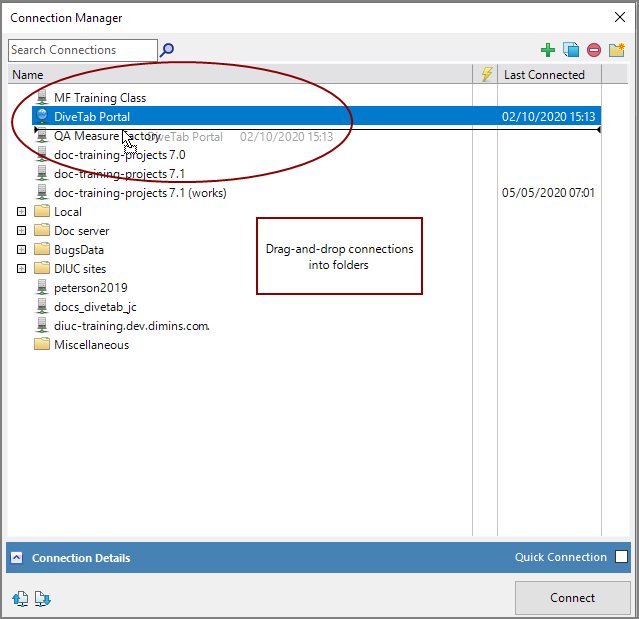Click the Miscellaneous folder icon
The width and height of the screenshot is (639, 619).
tap(42, 344)
